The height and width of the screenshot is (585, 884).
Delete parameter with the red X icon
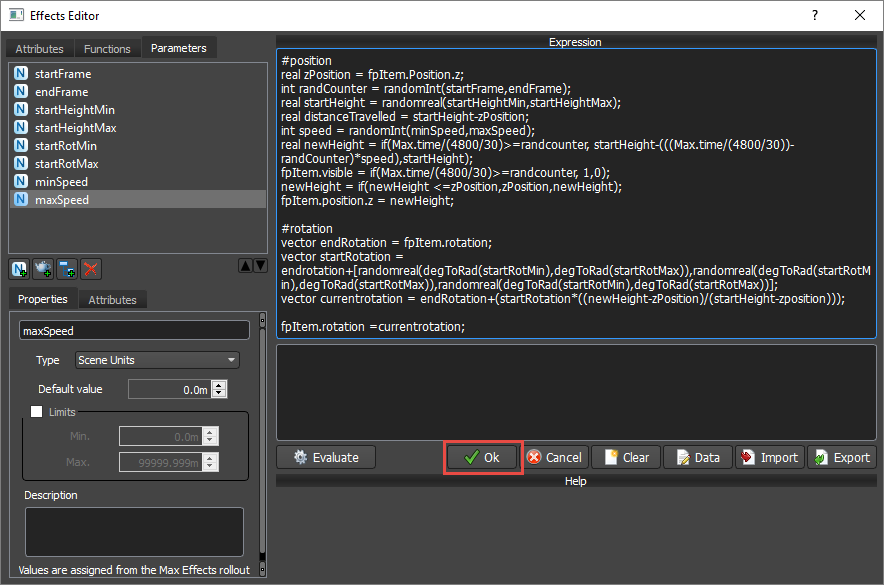[x=91, y=268]
